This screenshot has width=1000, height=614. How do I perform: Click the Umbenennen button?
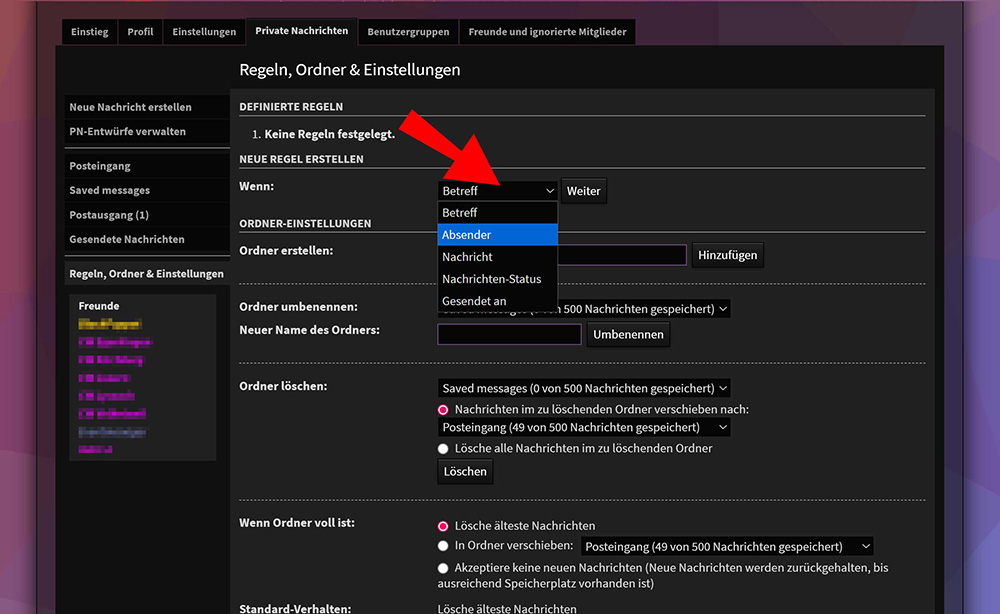628,335
